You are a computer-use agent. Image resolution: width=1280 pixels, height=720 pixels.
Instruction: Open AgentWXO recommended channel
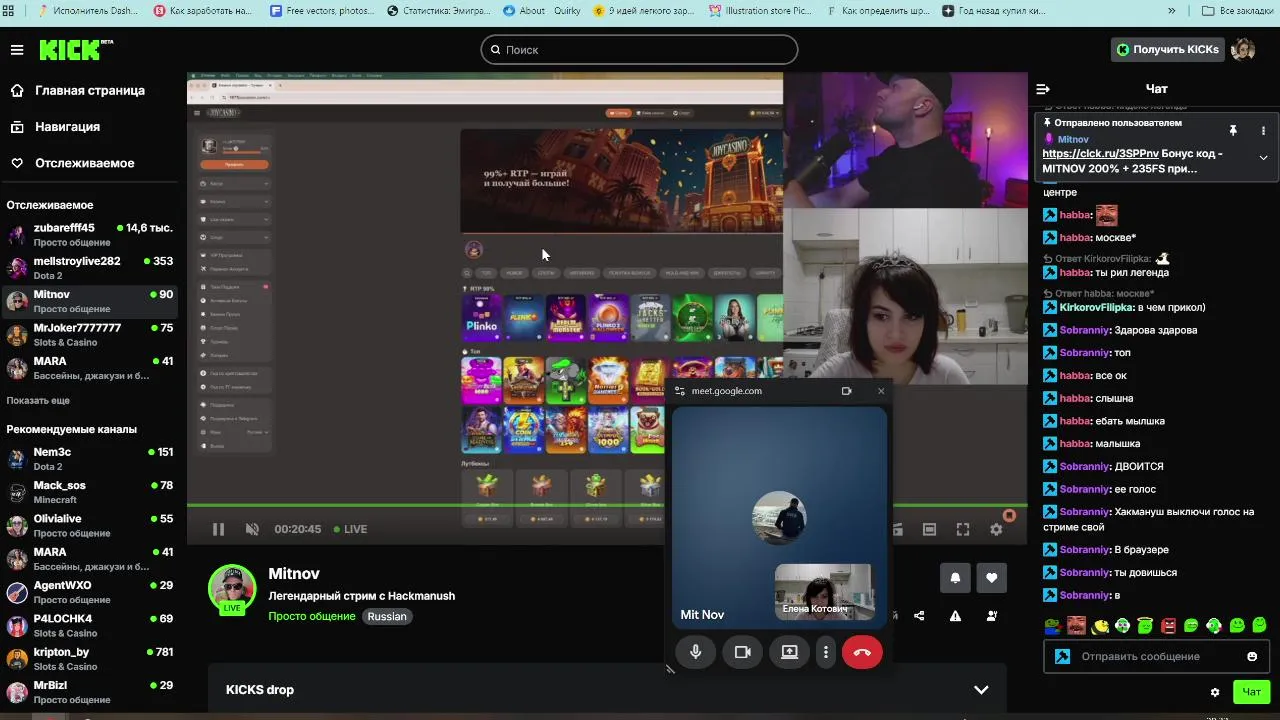pyautogui.click(x=90, y=592)
